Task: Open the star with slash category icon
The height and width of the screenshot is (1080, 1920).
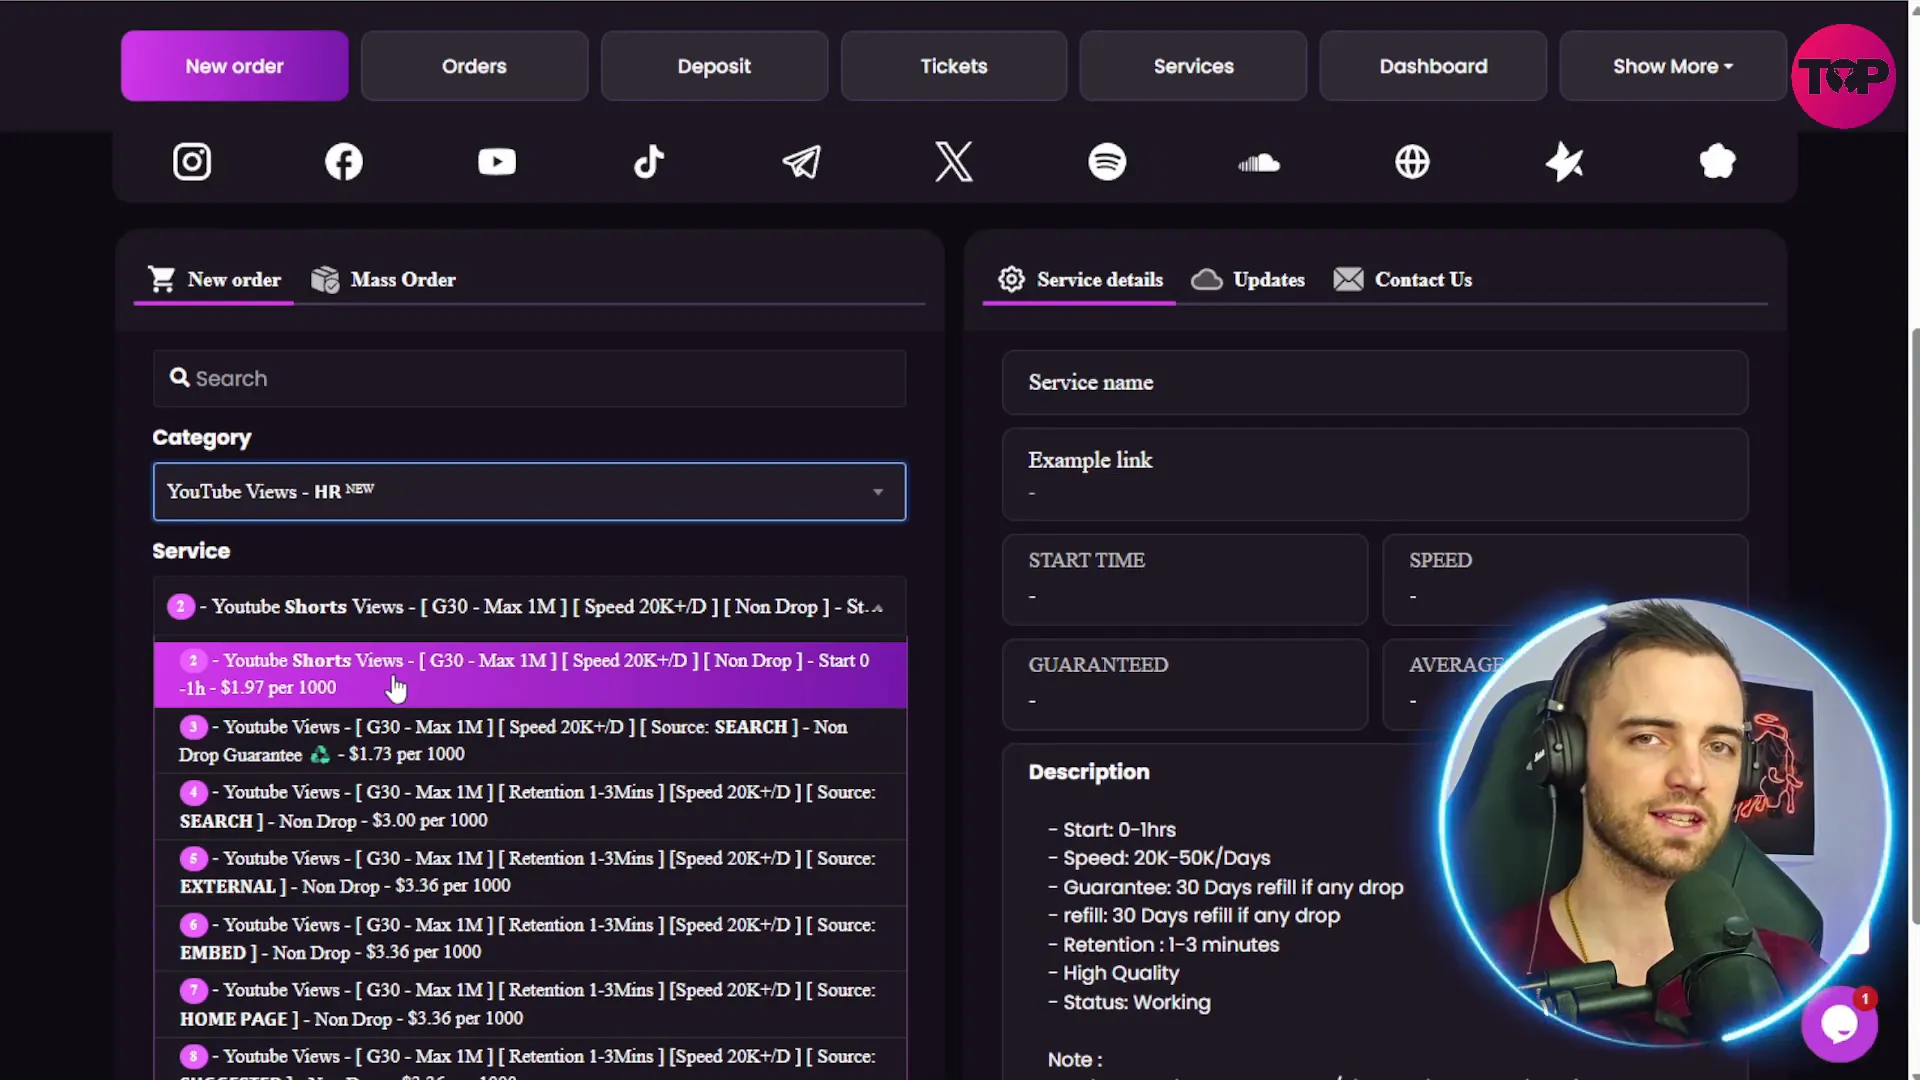Action: pos(1565,161)
